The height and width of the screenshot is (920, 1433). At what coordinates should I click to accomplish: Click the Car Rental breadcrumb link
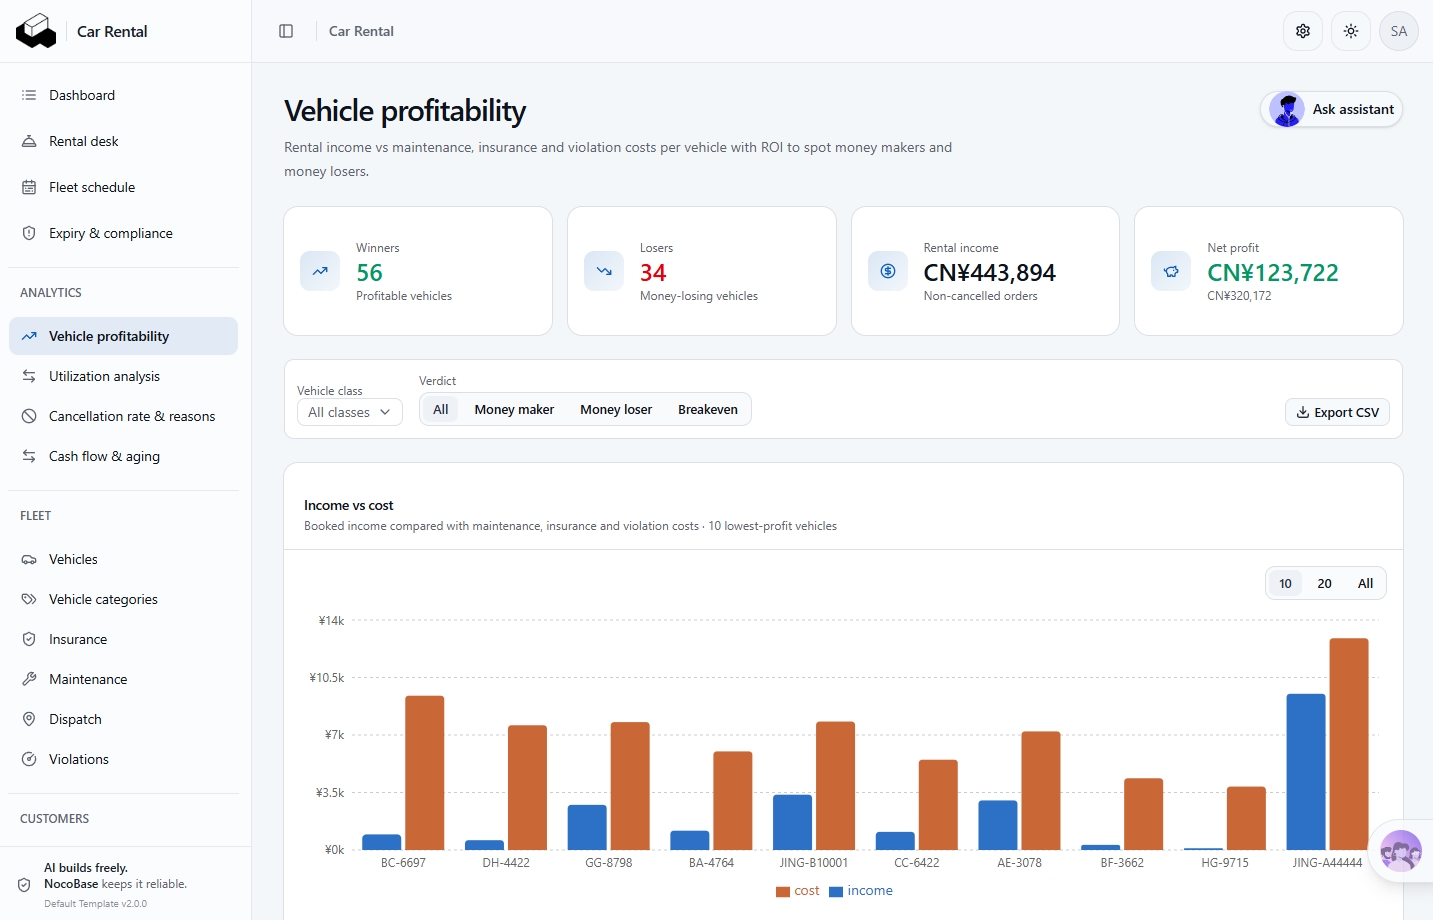tap(361, 31)
